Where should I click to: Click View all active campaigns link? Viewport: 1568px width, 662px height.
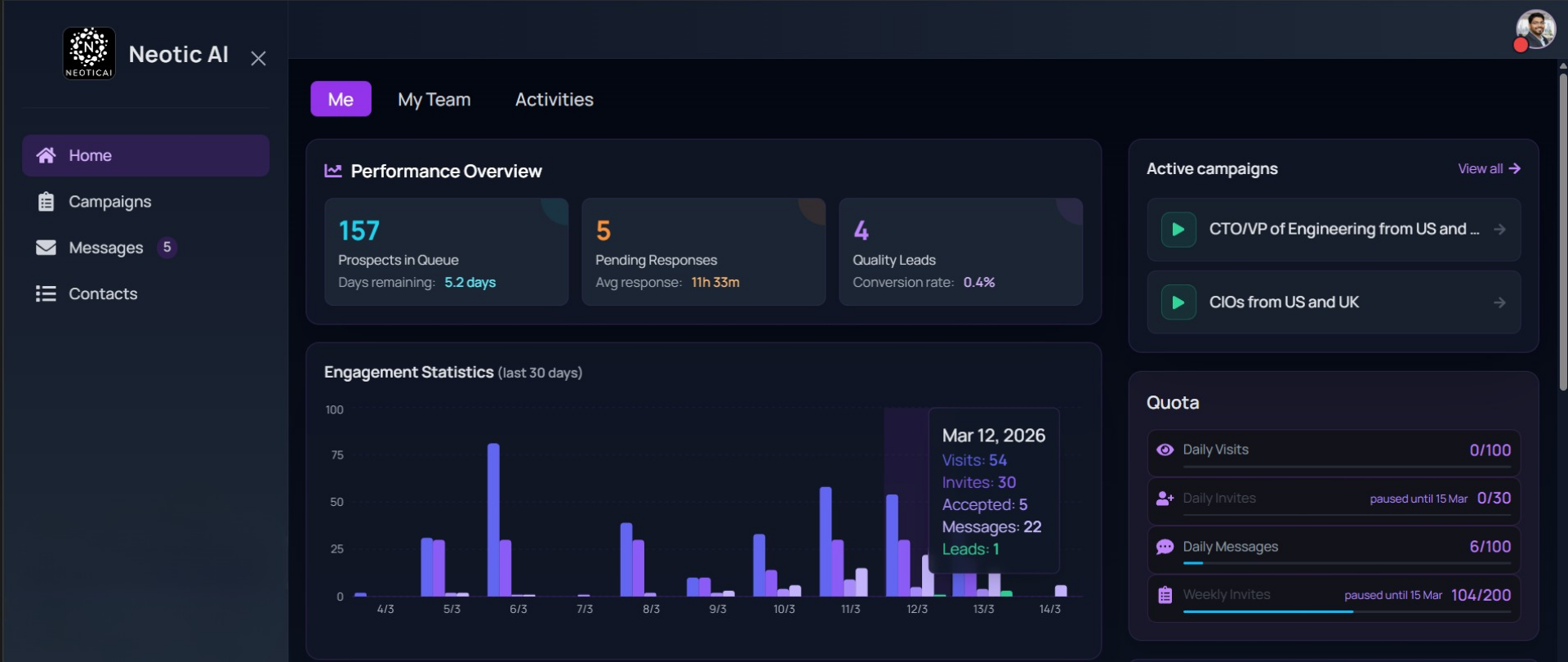pyautogui.click(x=1489, y=168)
